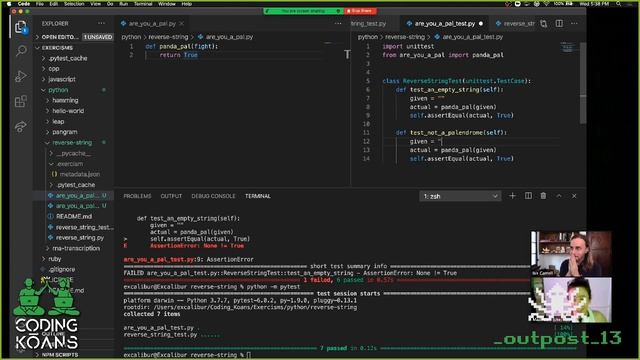Viewport: 640px width, 360px height.
Task: Open reverse_string.py in explorer
Action: (80, 238)
